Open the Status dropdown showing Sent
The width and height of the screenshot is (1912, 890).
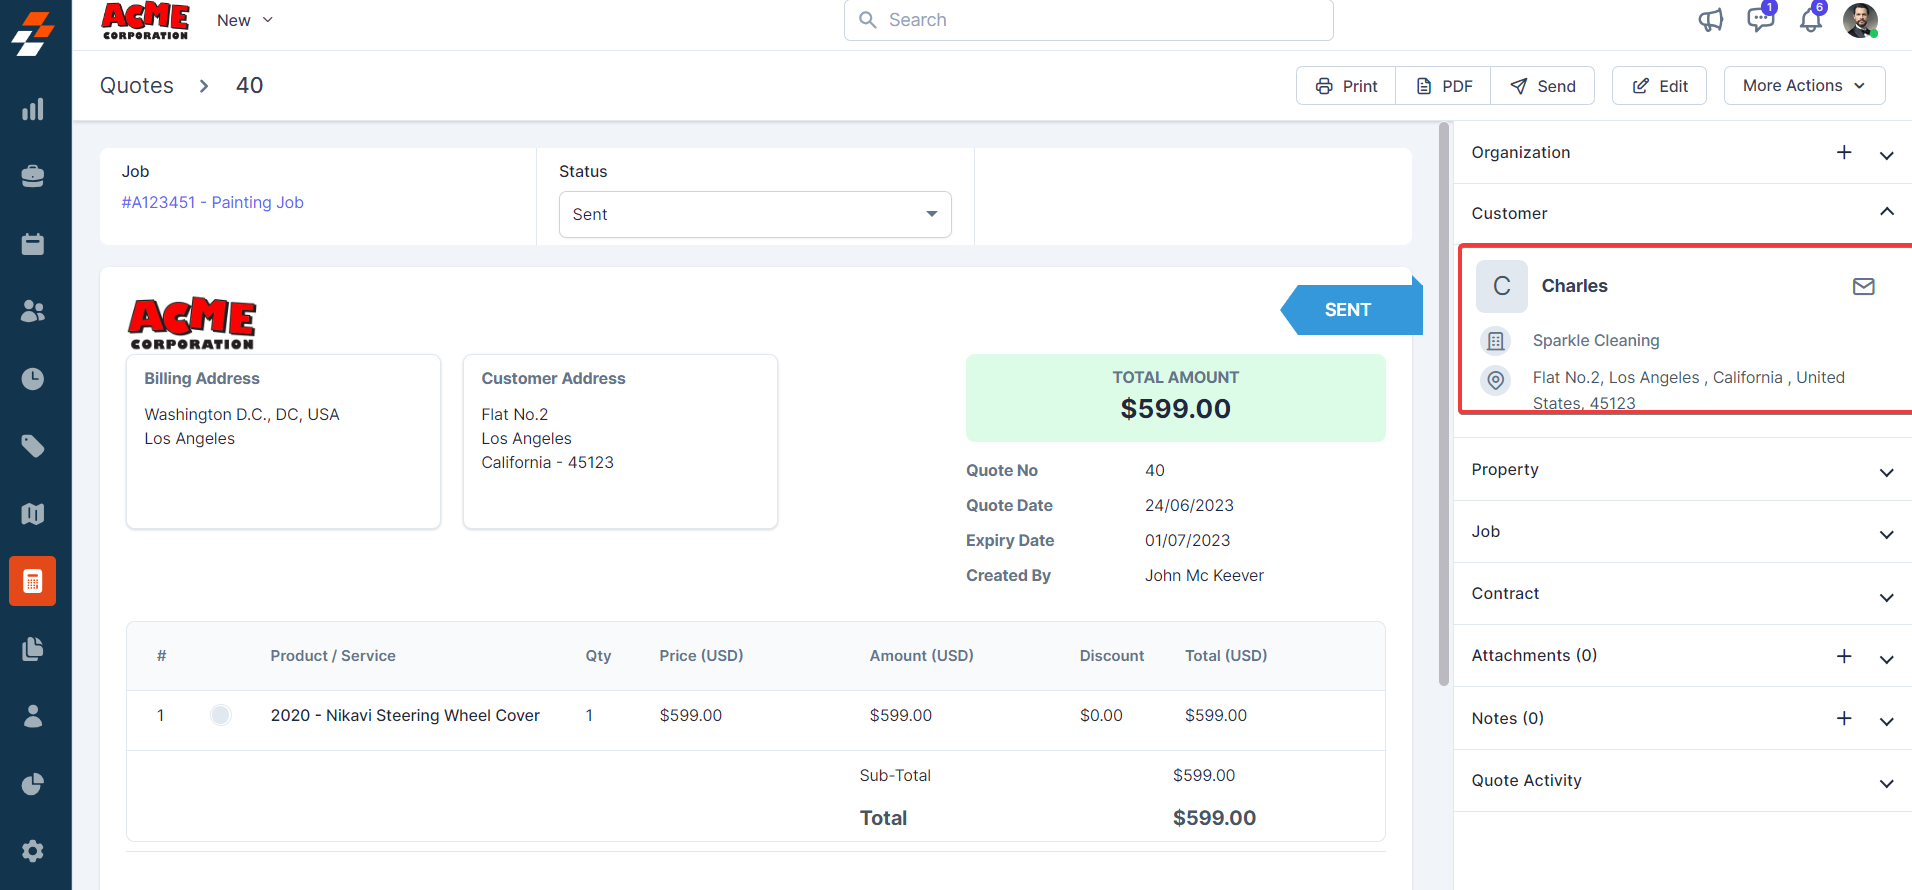coord(755,215)
